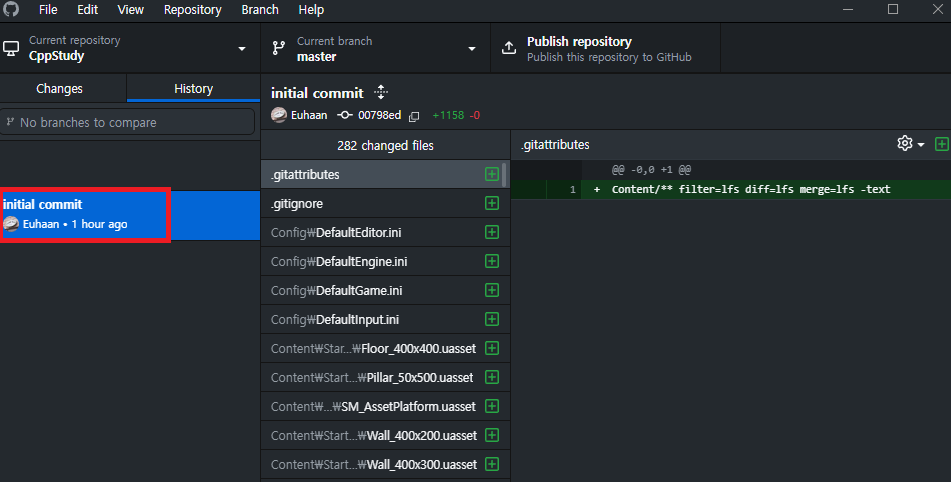
Task: Click the added-file icon in diff header
Action: [x=941, y=144]
